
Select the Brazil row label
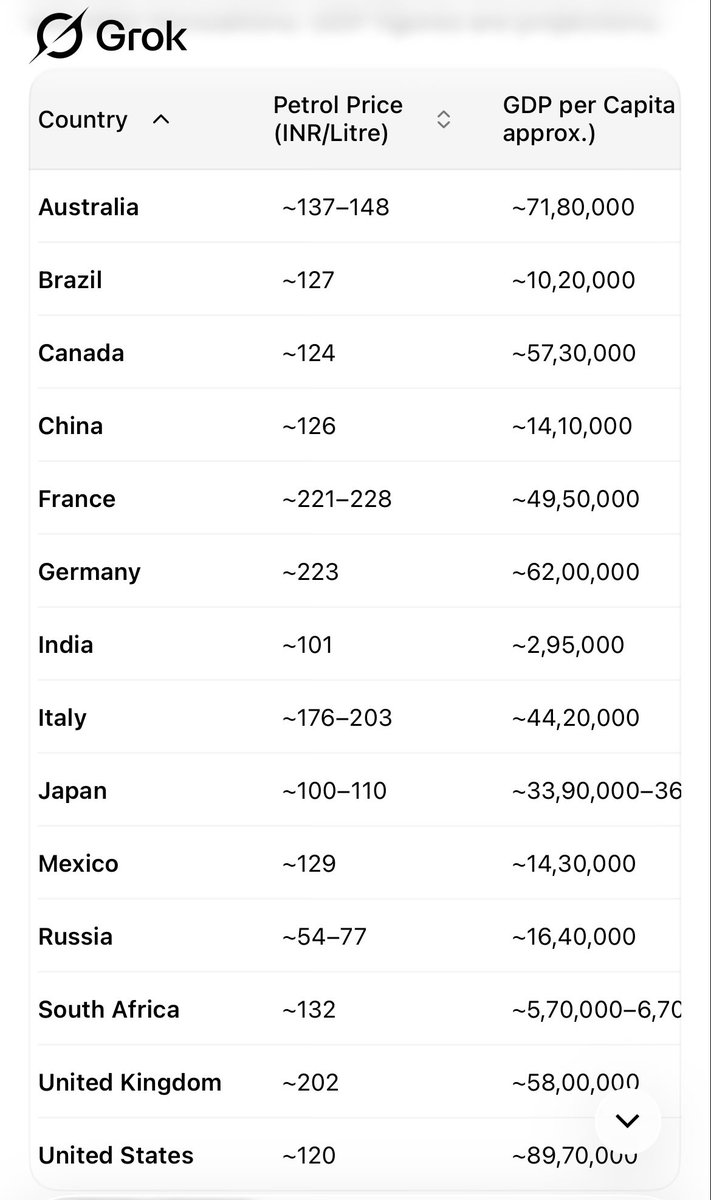70,280
